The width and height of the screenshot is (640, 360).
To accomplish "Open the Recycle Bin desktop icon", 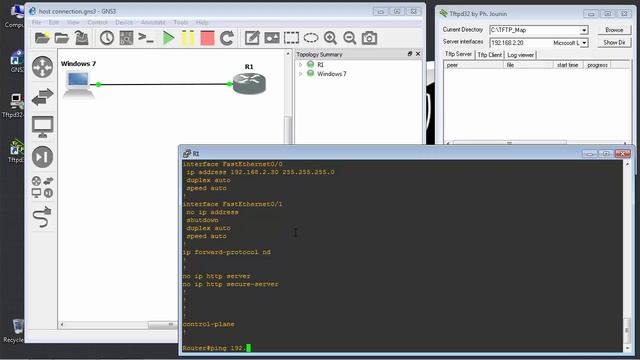I will [16, 331].
